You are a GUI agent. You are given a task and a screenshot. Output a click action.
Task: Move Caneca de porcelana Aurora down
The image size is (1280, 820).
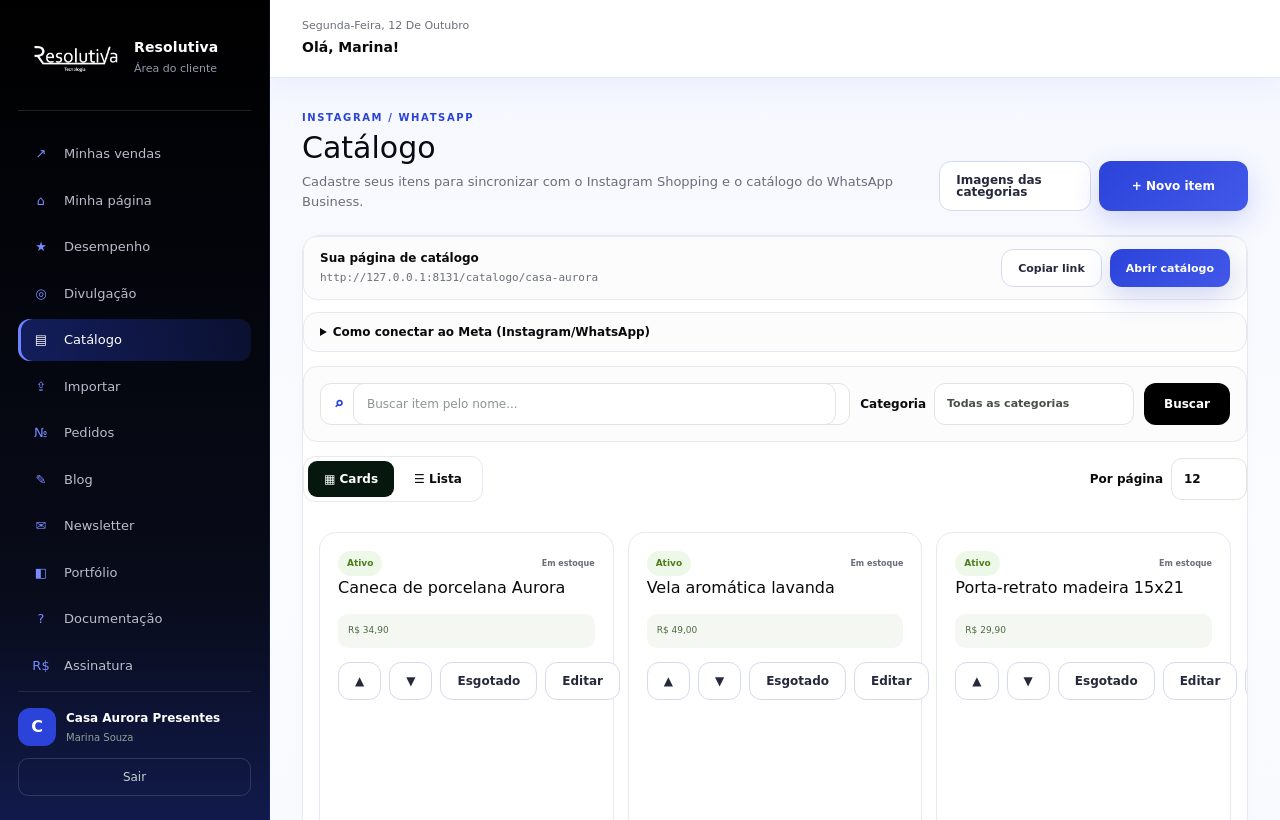[x=410, y=681]
